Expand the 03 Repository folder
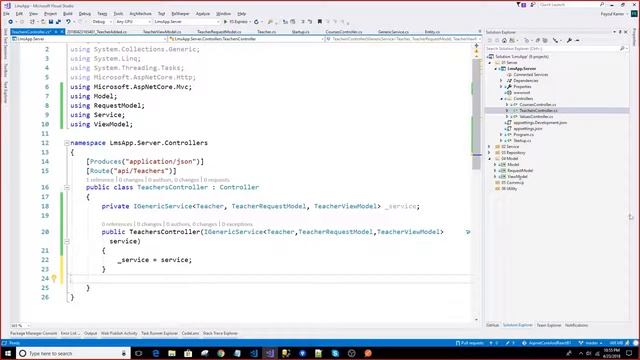This screenshot has height=360, width=640. coord(489,153)
